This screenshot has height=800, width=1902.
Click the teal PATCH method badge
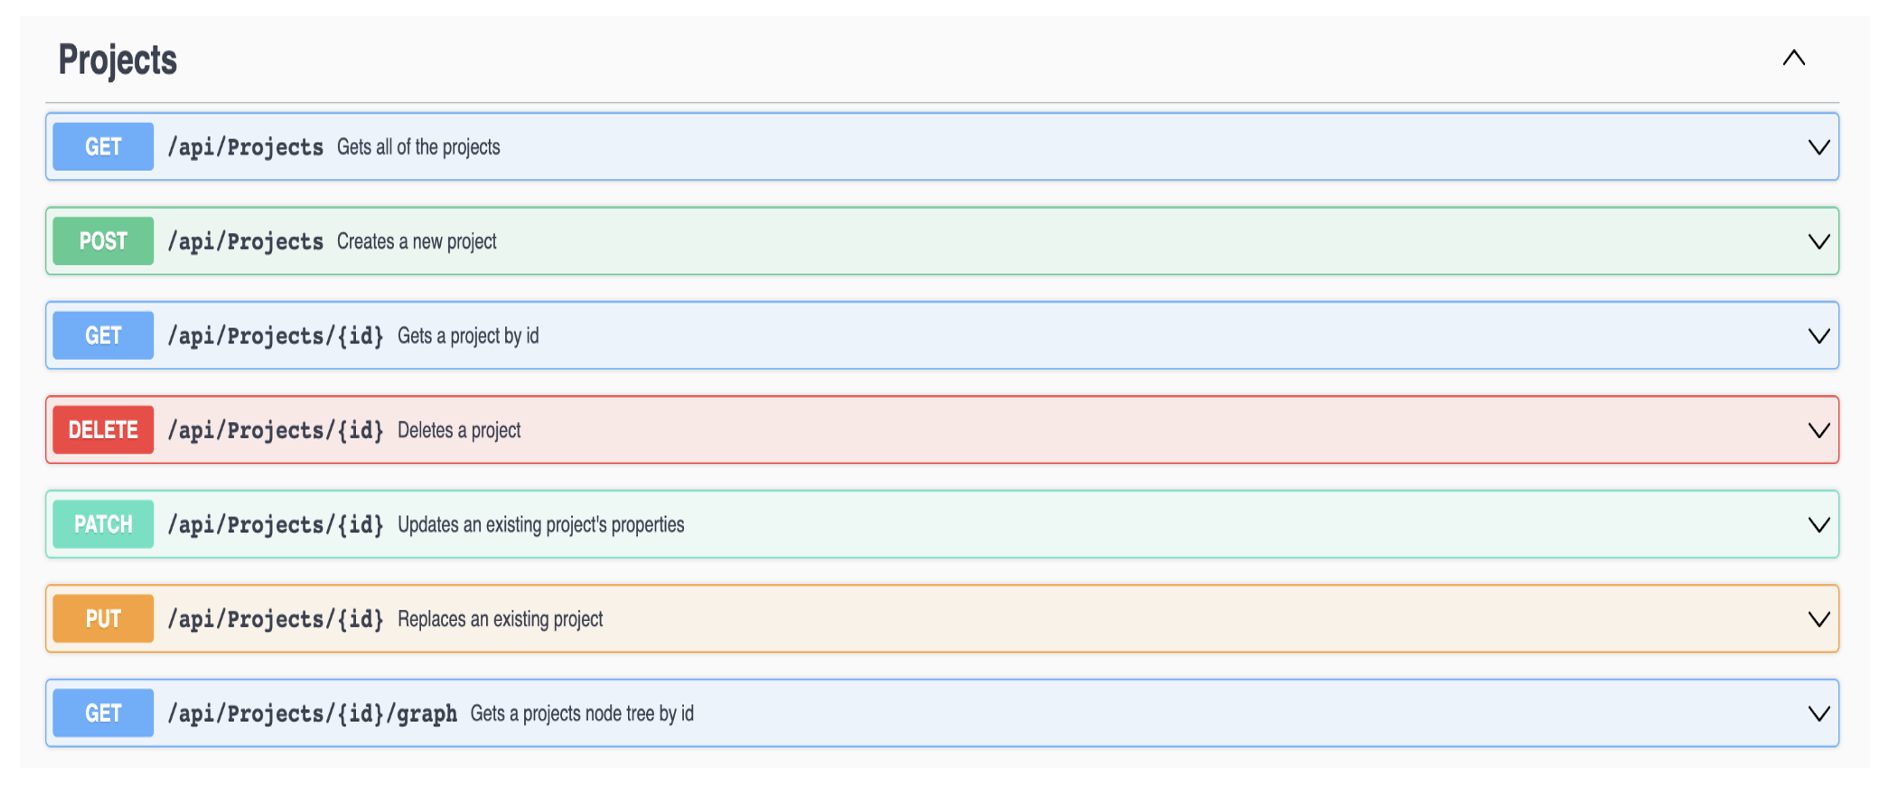[103, 524]
